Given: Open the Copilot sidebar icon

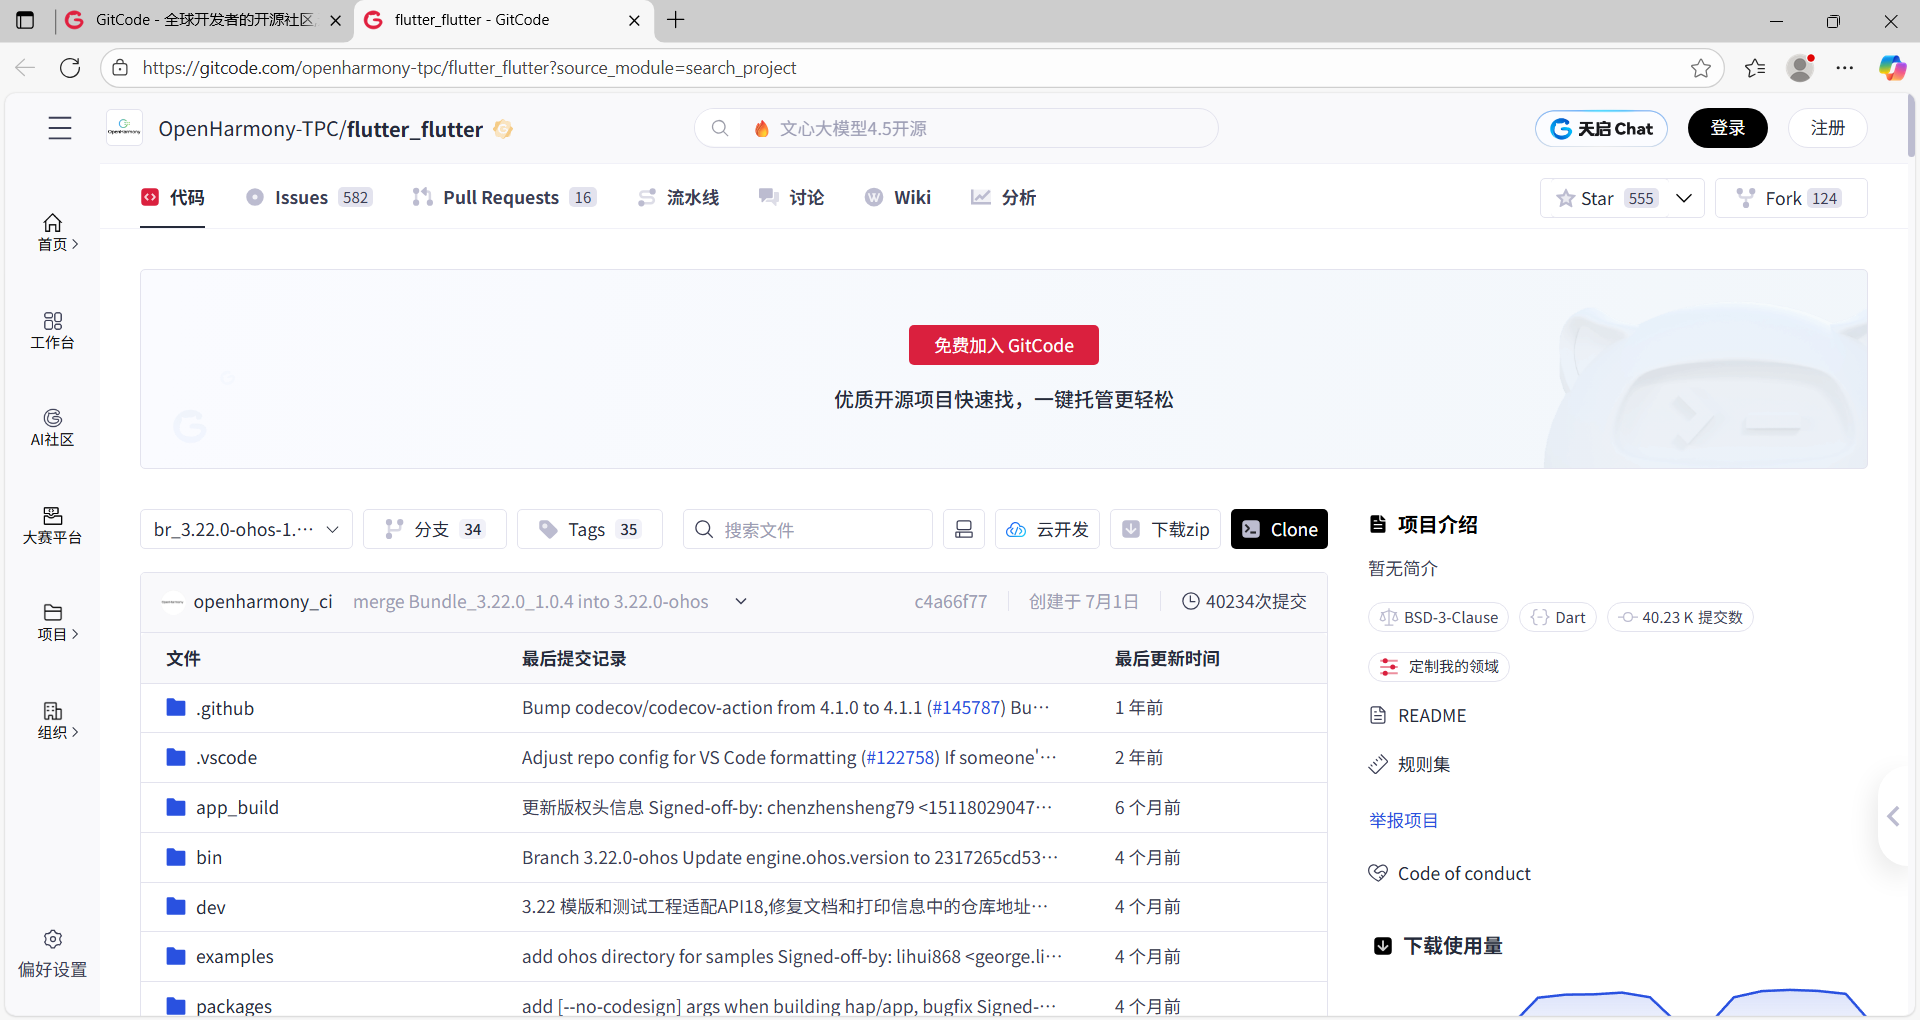Looking at the screenshot, I should pyautogui.click(x=1892, y=67).
